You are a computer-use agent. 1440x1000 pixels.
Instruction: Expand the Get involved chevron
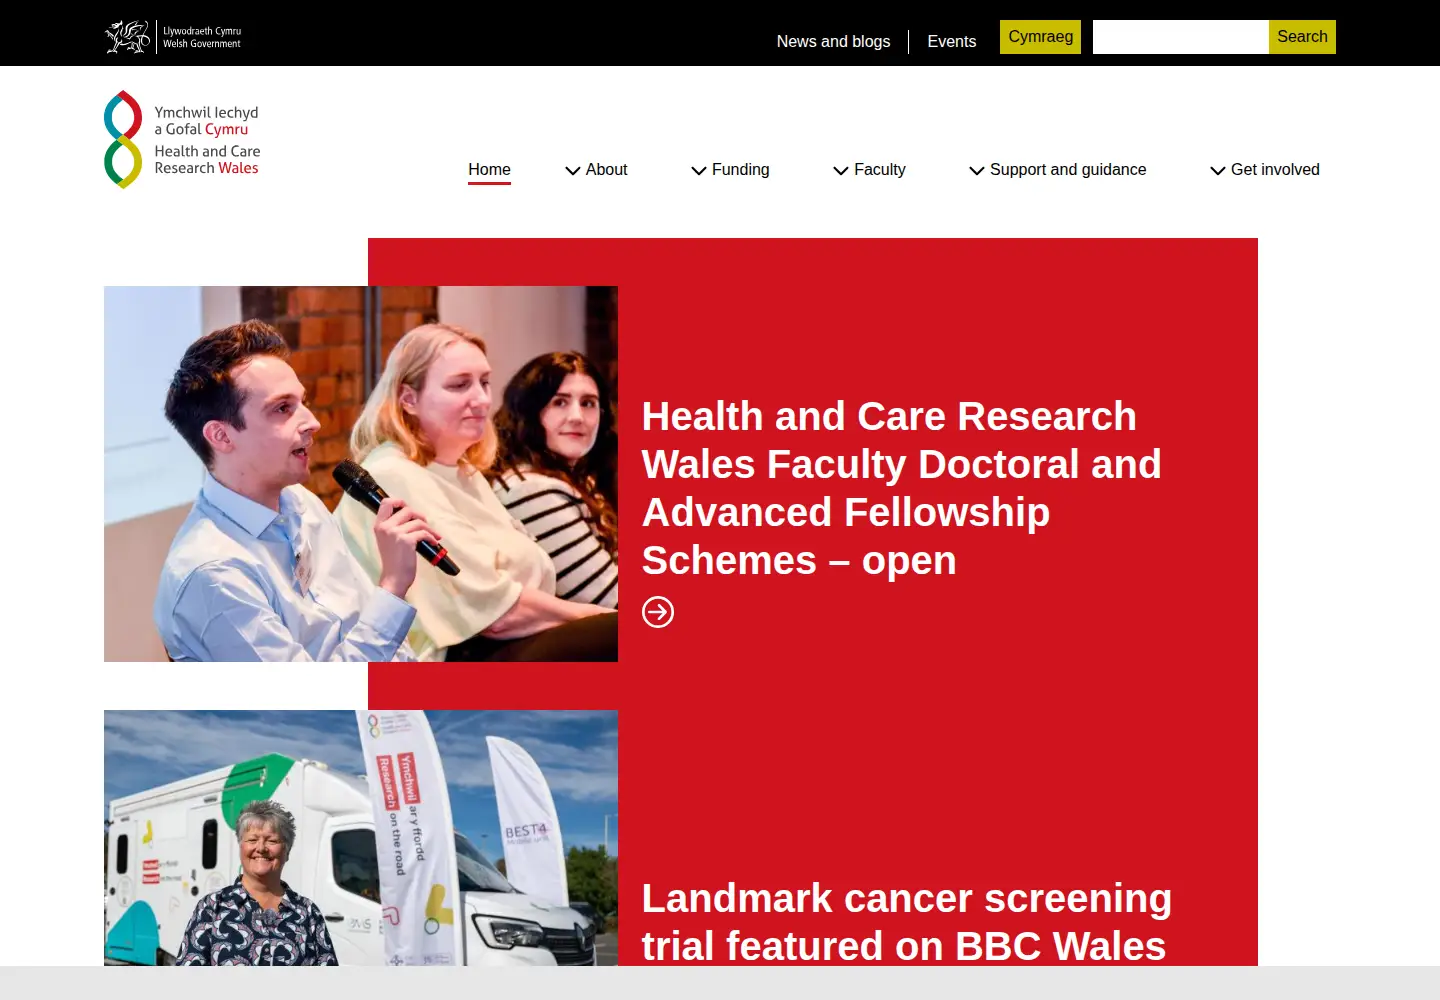point(1218,171)
